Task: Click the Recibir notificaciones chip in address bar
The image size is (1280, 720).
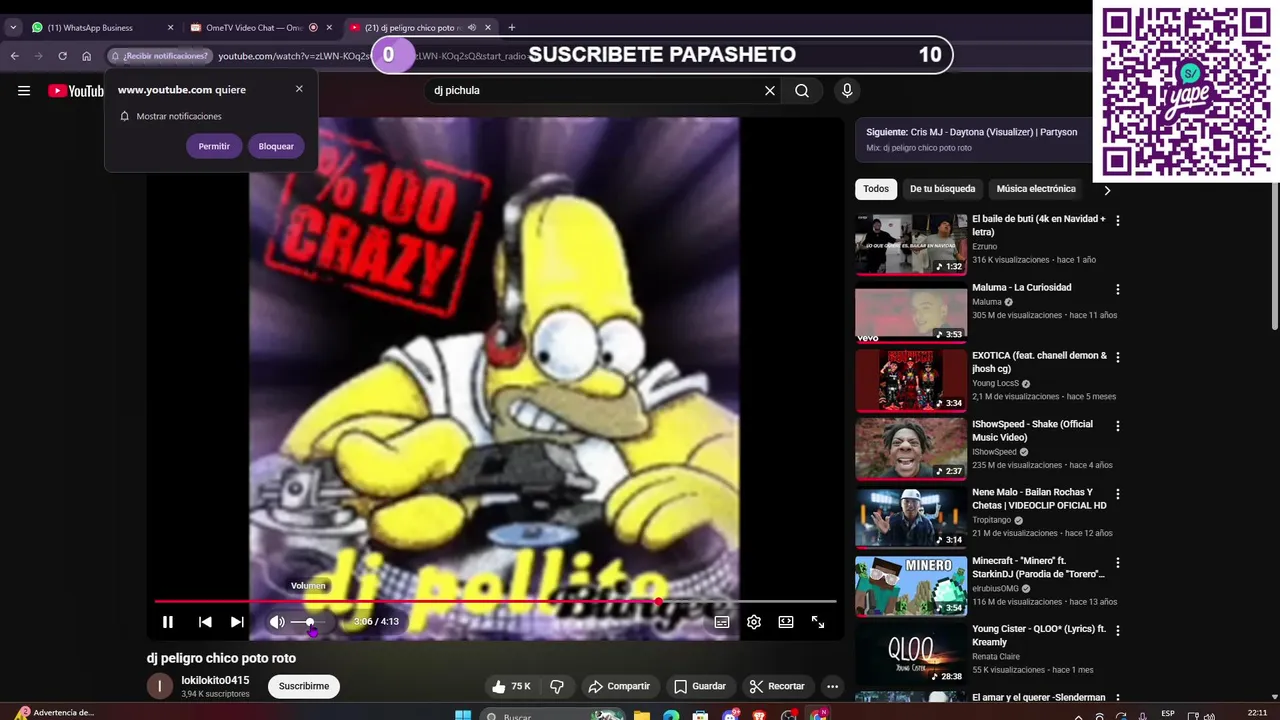Action: click(x=160, y=56)
